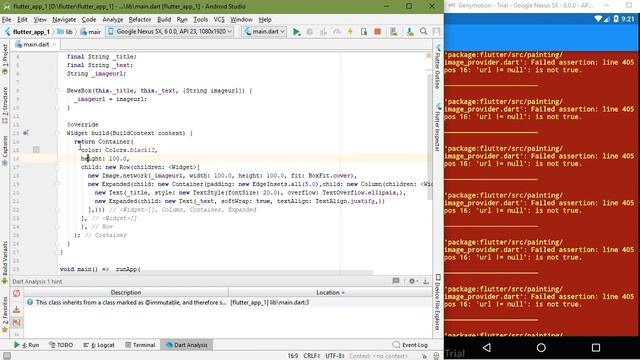Image resolution: width=640 pixels, height=360 pixels.
Task: Select the immutable class hint row
Action: point(228,302)
